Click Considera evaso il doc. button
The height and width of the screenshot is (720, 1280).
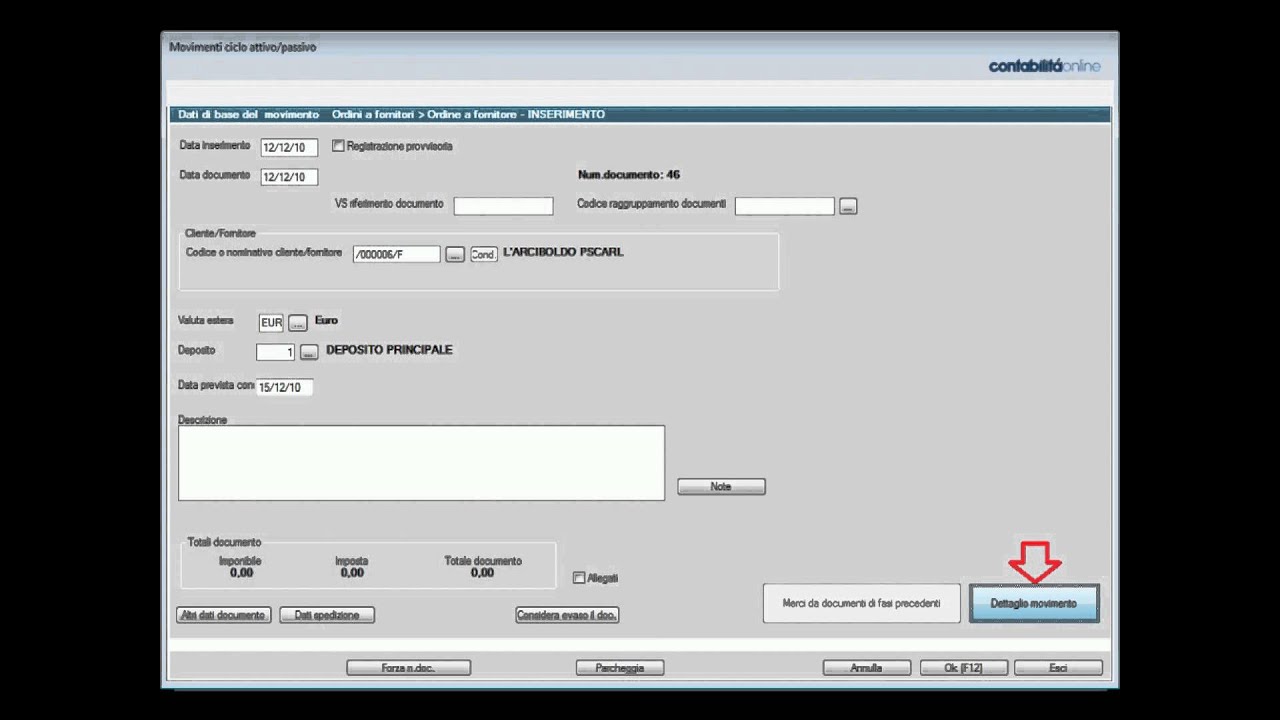pyautogui.click(x=567, y=615)
